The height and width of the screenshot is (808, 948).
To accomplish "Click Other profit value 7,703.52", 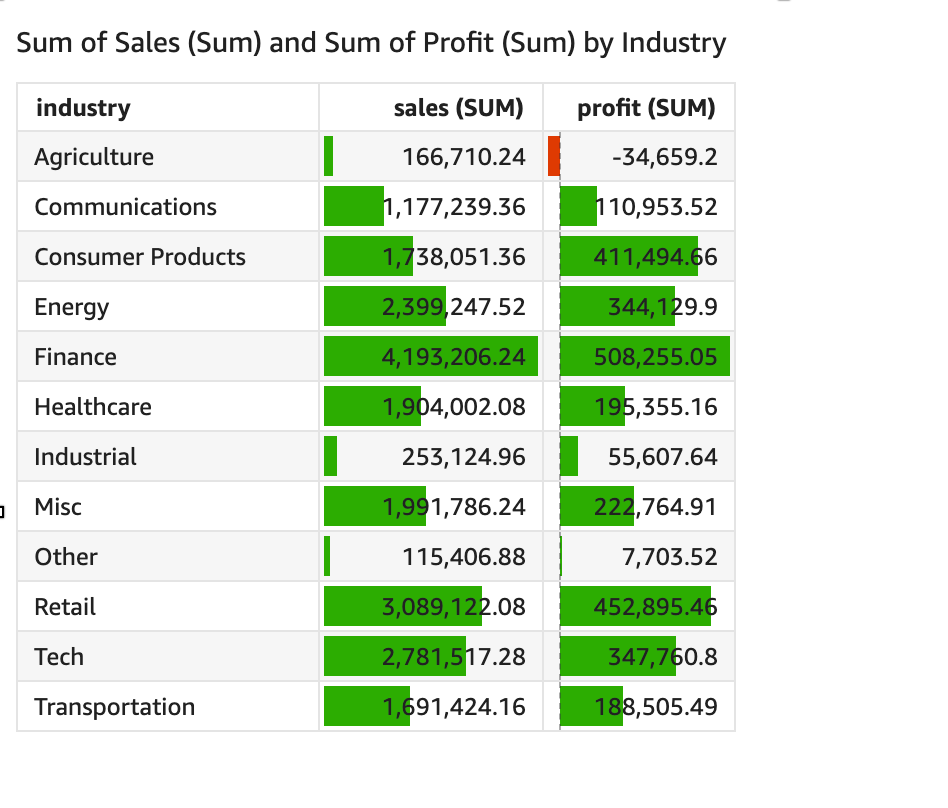I will tap(669, 557).
